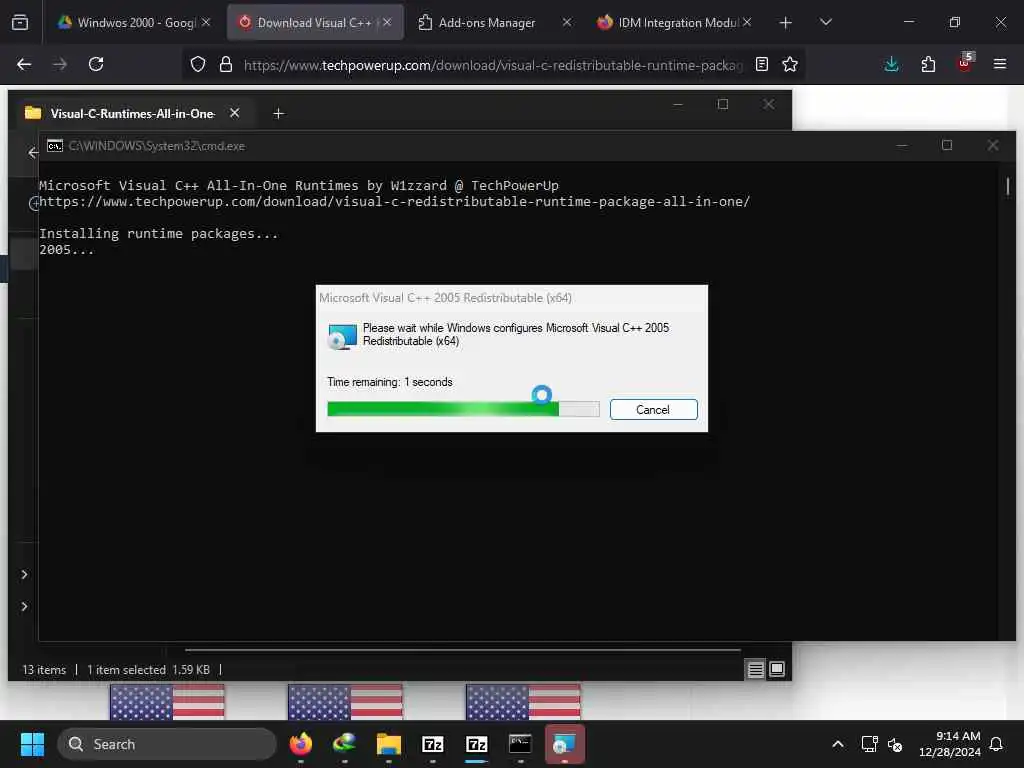Click the middle US flag thumbnail
Viewport: 1024px width, 768px height.
(345, 702)
